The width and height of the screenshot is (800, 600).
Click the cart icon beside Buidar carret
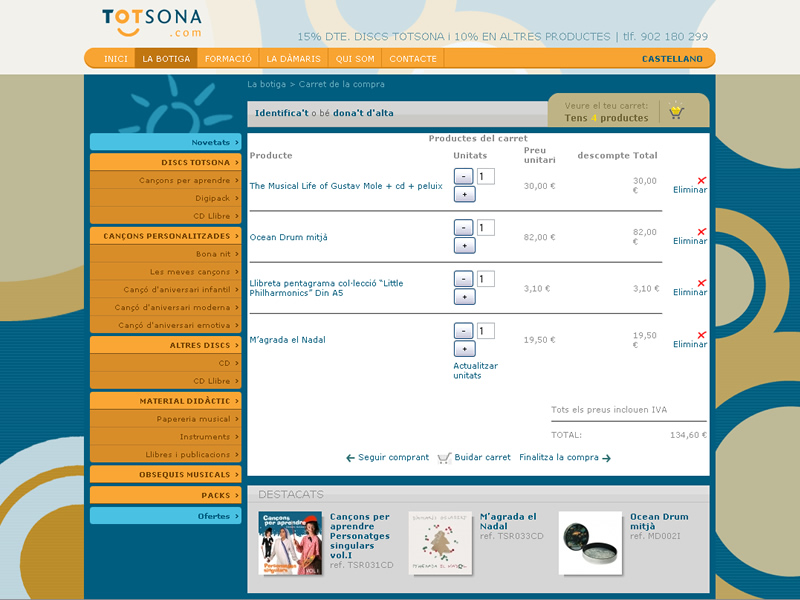click(444, 458)
